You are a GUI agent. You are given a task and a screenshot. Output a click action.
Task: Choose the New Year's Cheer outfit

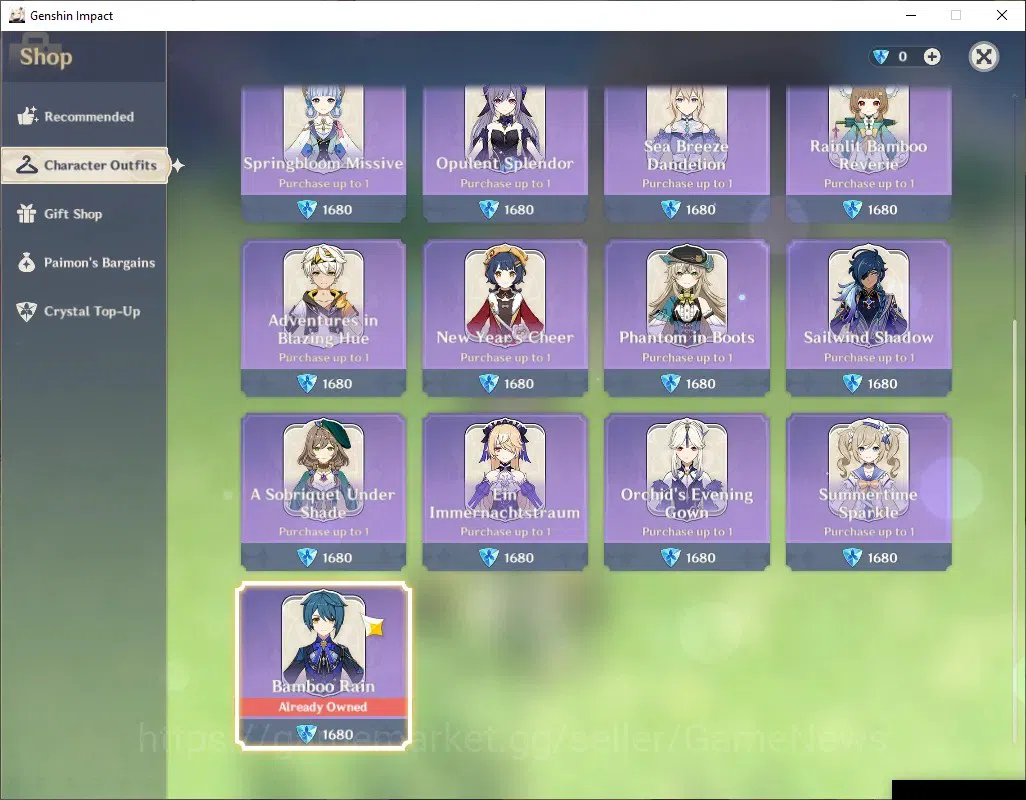click(505, 318)
